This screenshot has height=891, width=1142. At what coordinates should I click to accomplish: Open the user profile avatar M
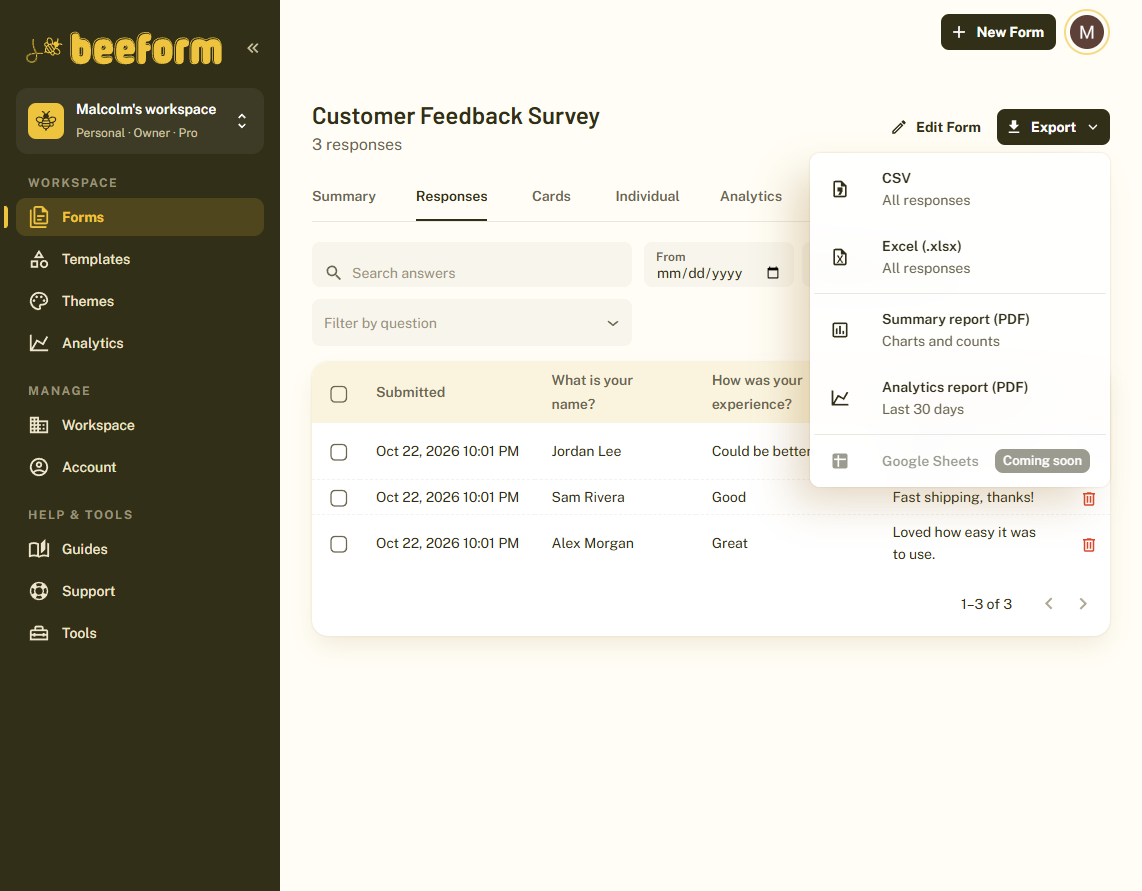pos(1087,32)
